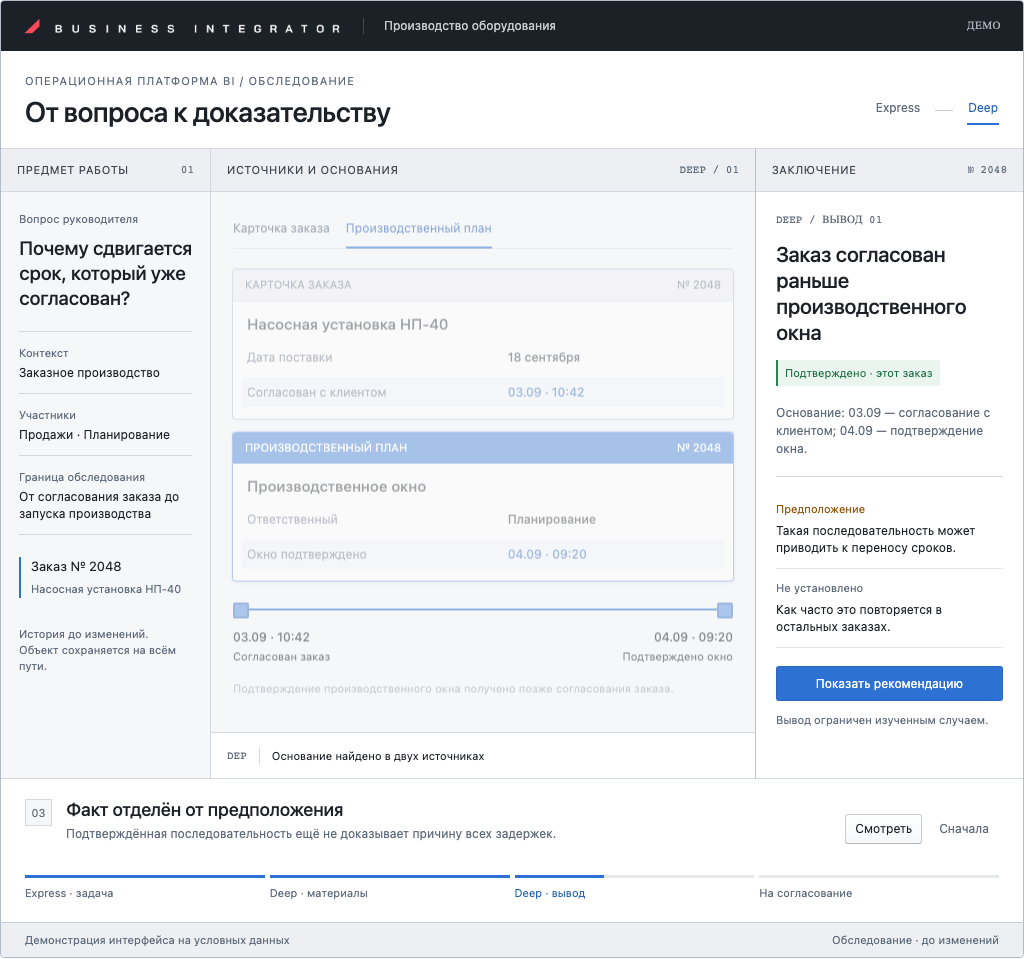Click the Смотреть button
The width and height of the screenshot is (1024, 959).
(883, 829)
